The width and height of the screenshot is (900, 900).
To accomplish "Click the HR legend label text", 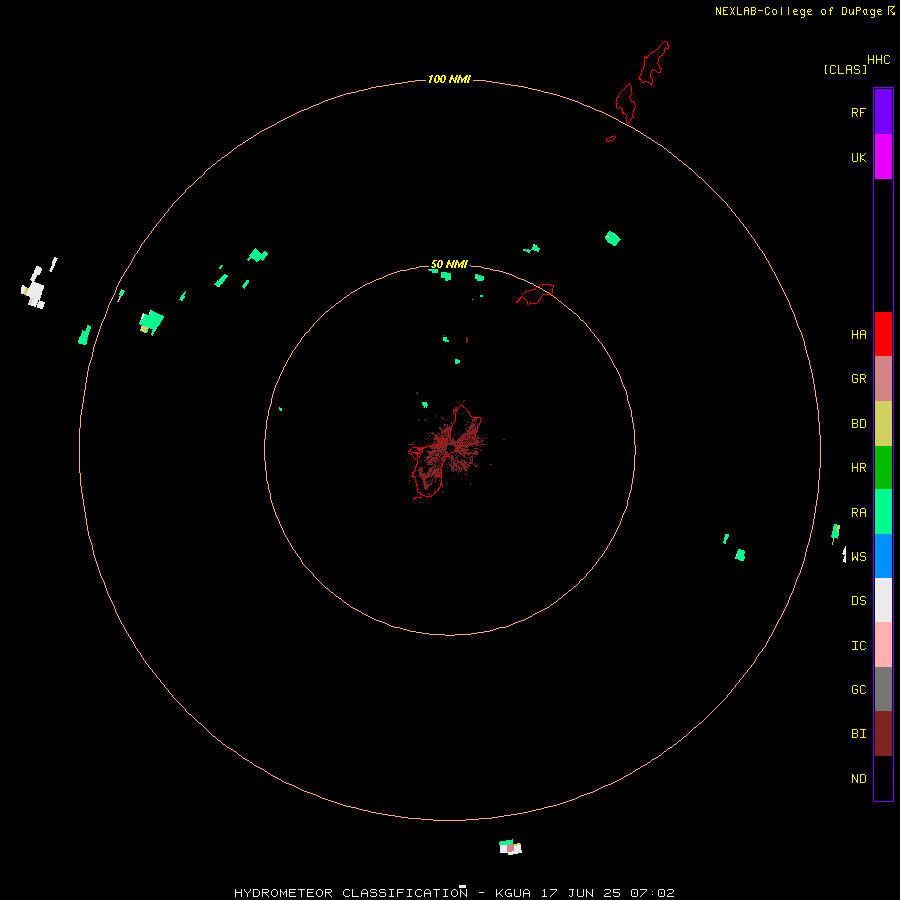I will tap(859, 468).
